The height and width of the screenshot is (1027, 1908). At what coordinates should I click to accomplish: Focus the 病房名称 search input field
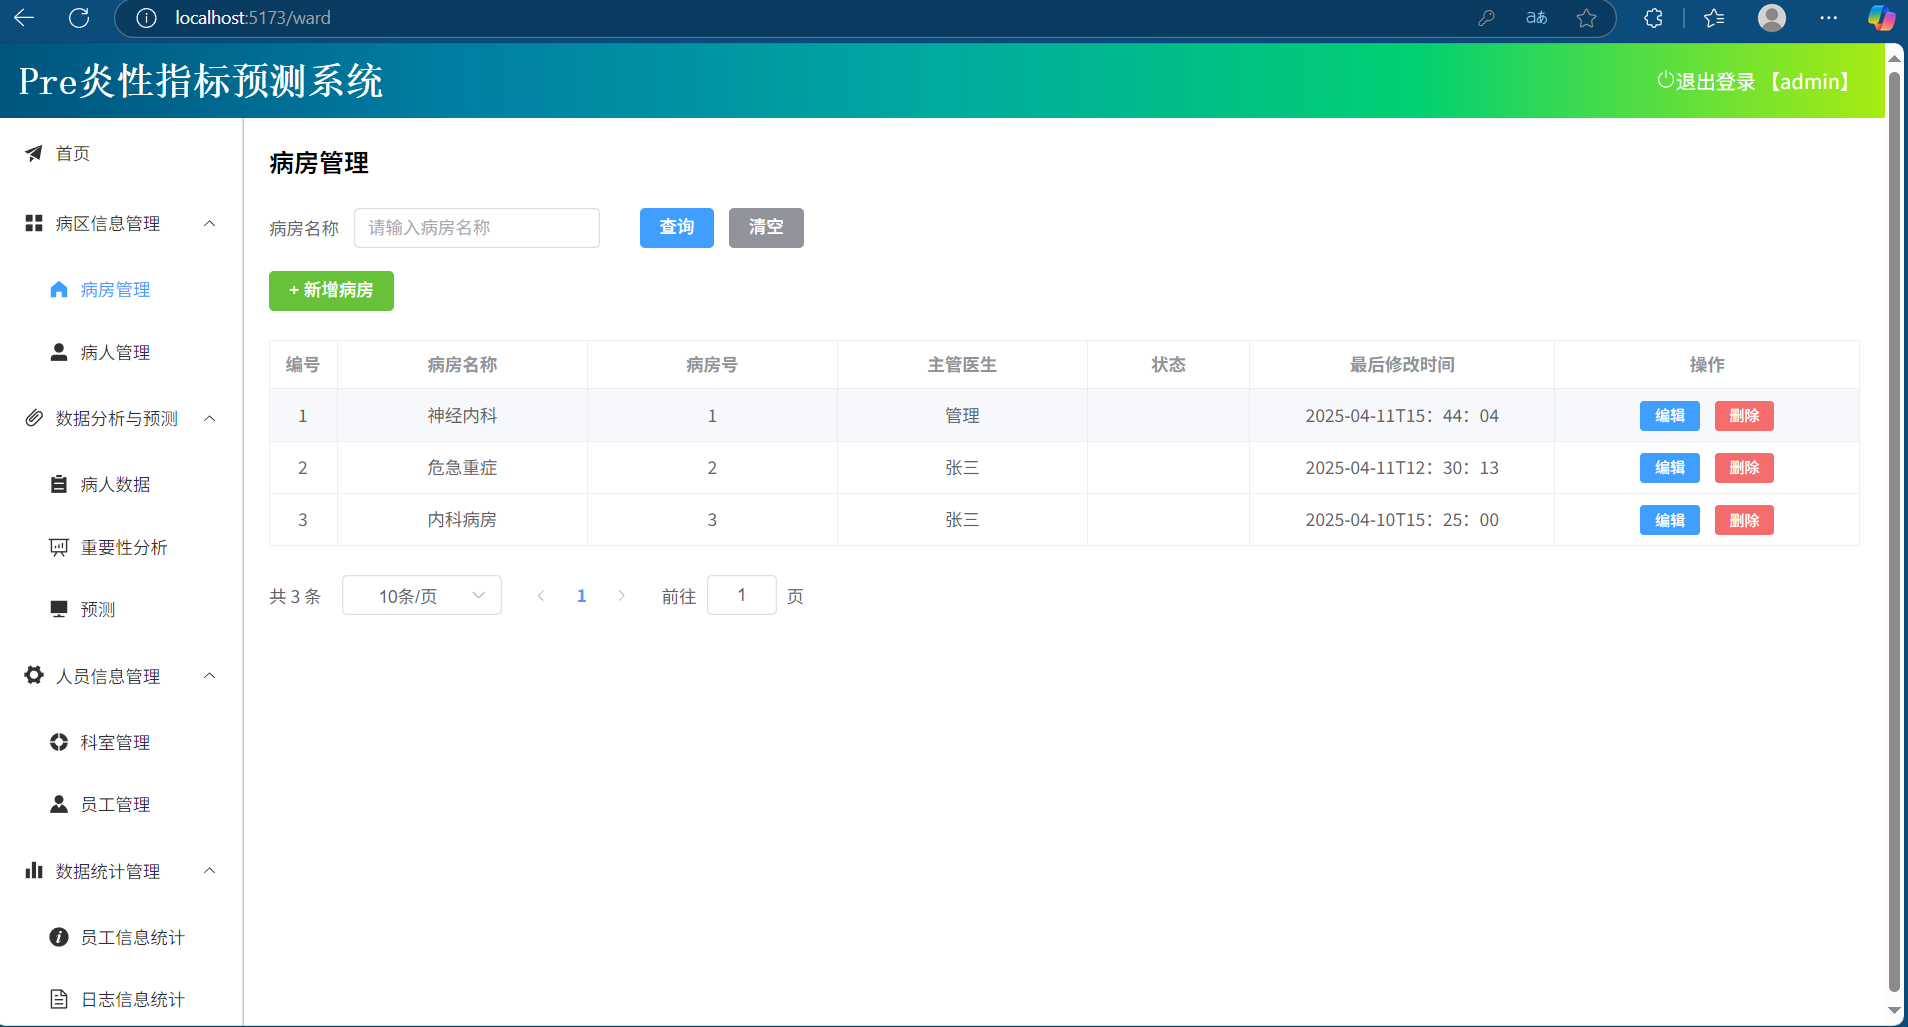point(477,228)
